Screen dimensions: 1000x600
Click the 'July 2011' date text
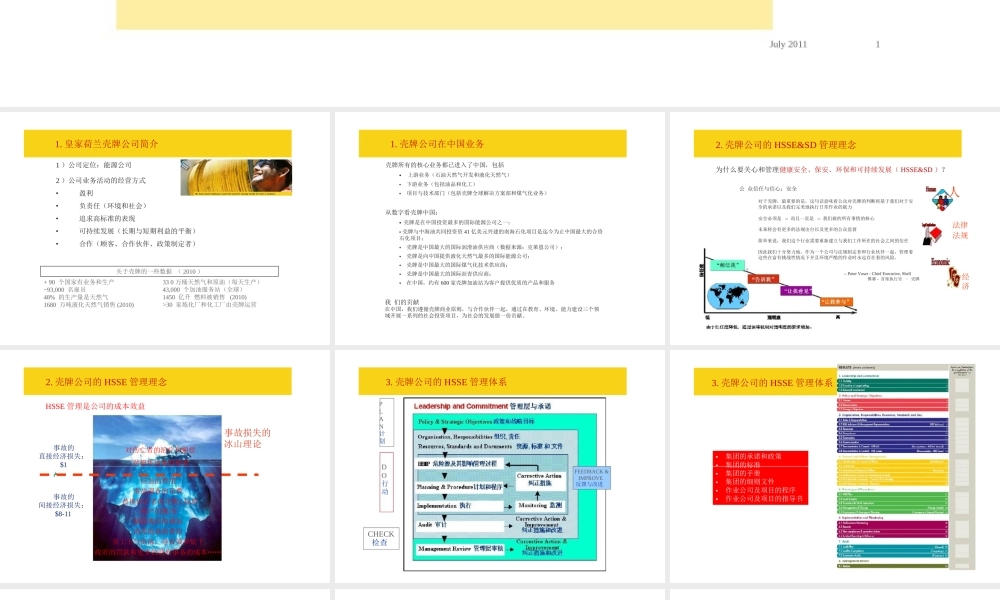click(788, 44)
